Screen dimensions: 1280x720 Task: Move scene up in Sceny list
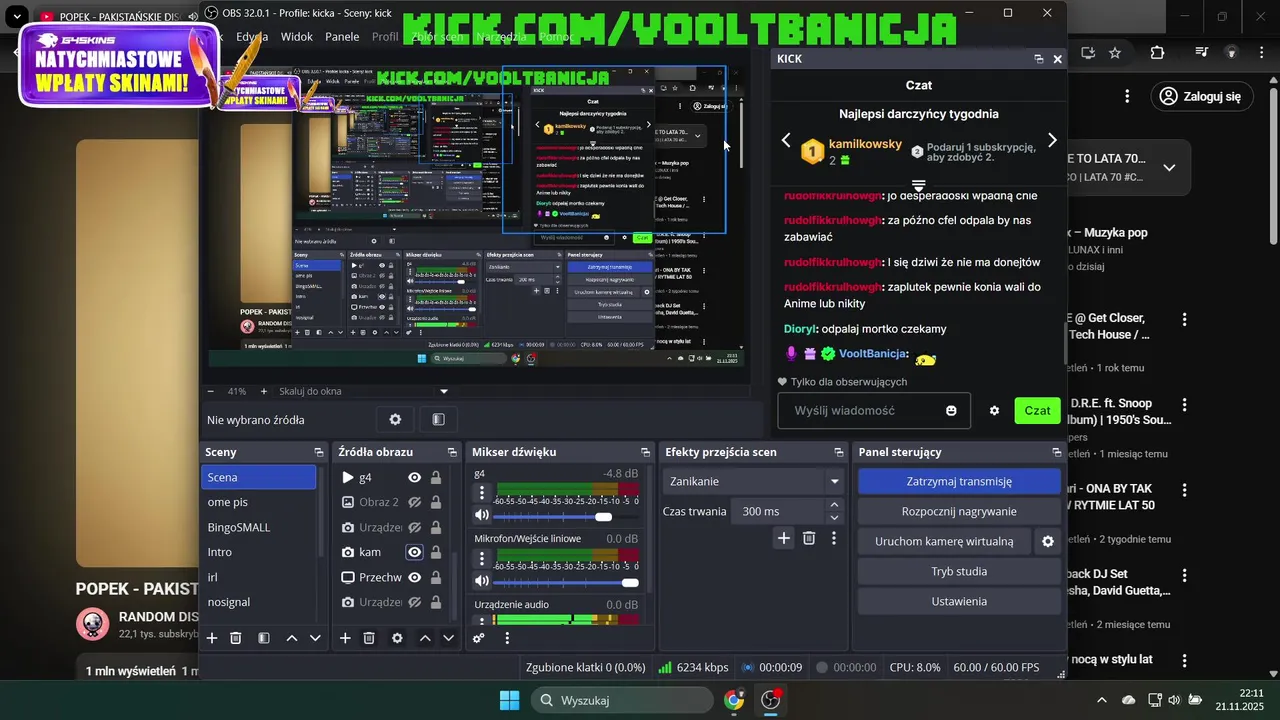(292, 638)
